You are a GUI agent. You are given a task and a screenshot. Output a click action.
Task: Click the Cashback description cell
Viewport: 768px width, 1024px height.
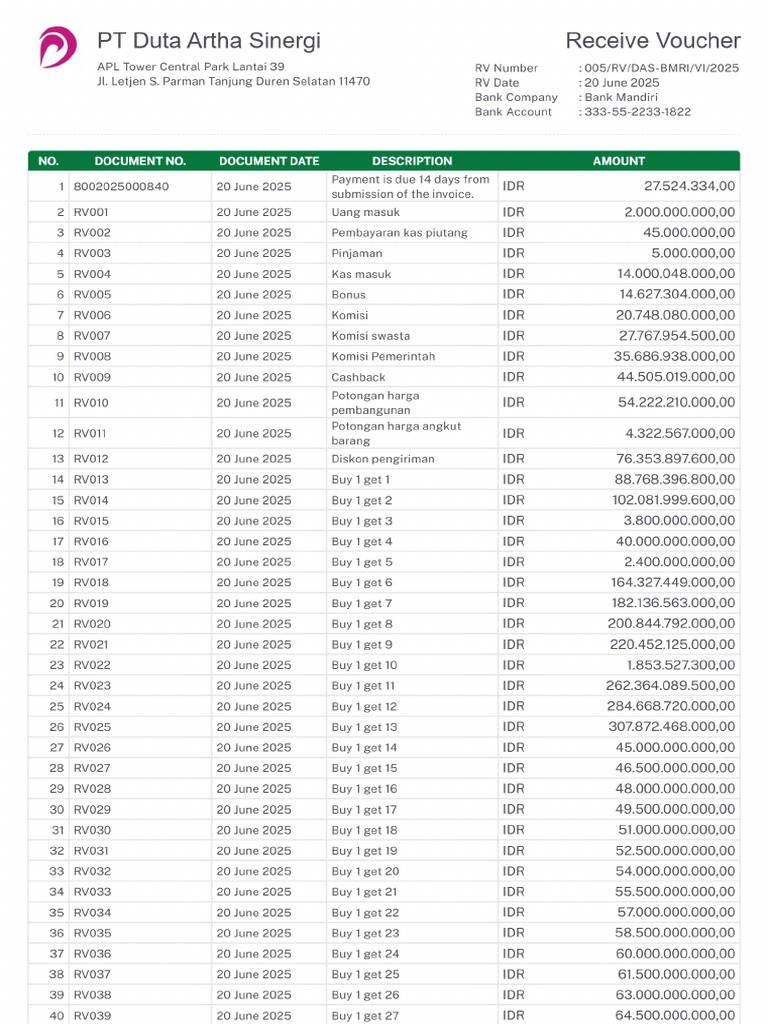click(x=361, y=377)
